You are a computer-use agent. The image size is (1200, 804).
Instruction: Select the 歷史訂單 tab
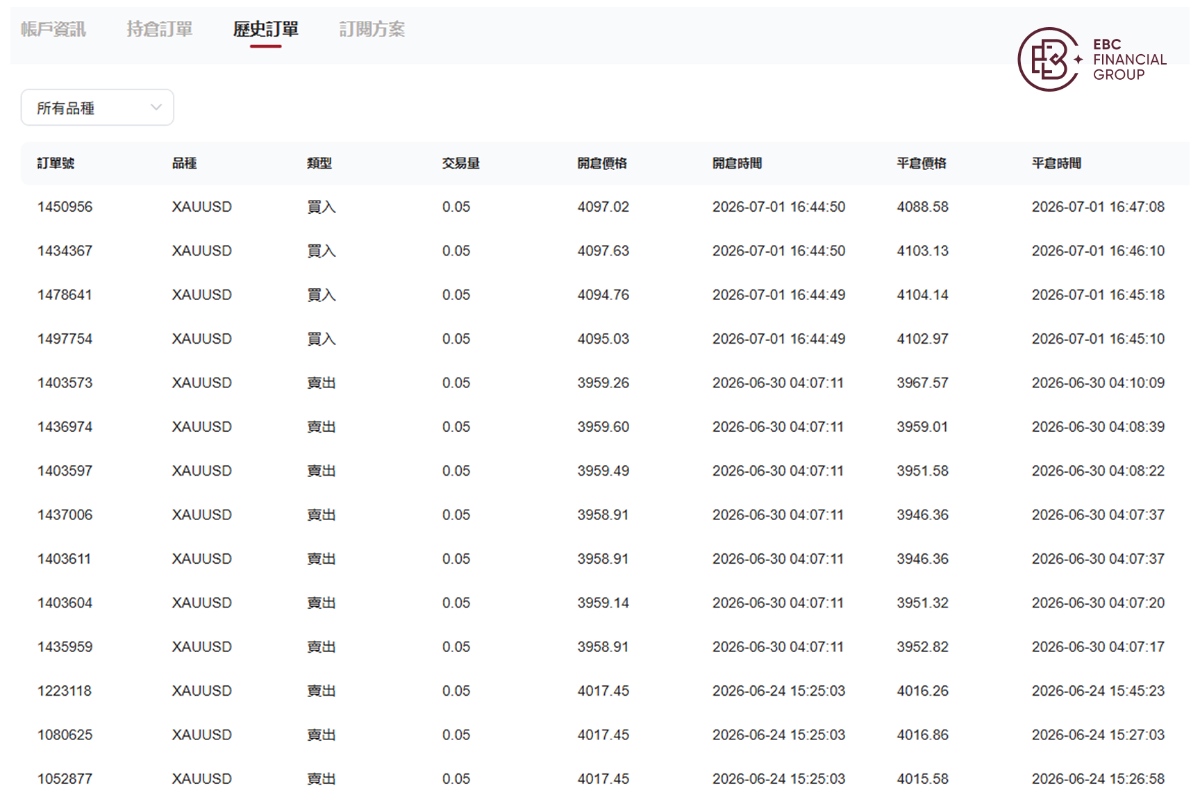point(266,29)
